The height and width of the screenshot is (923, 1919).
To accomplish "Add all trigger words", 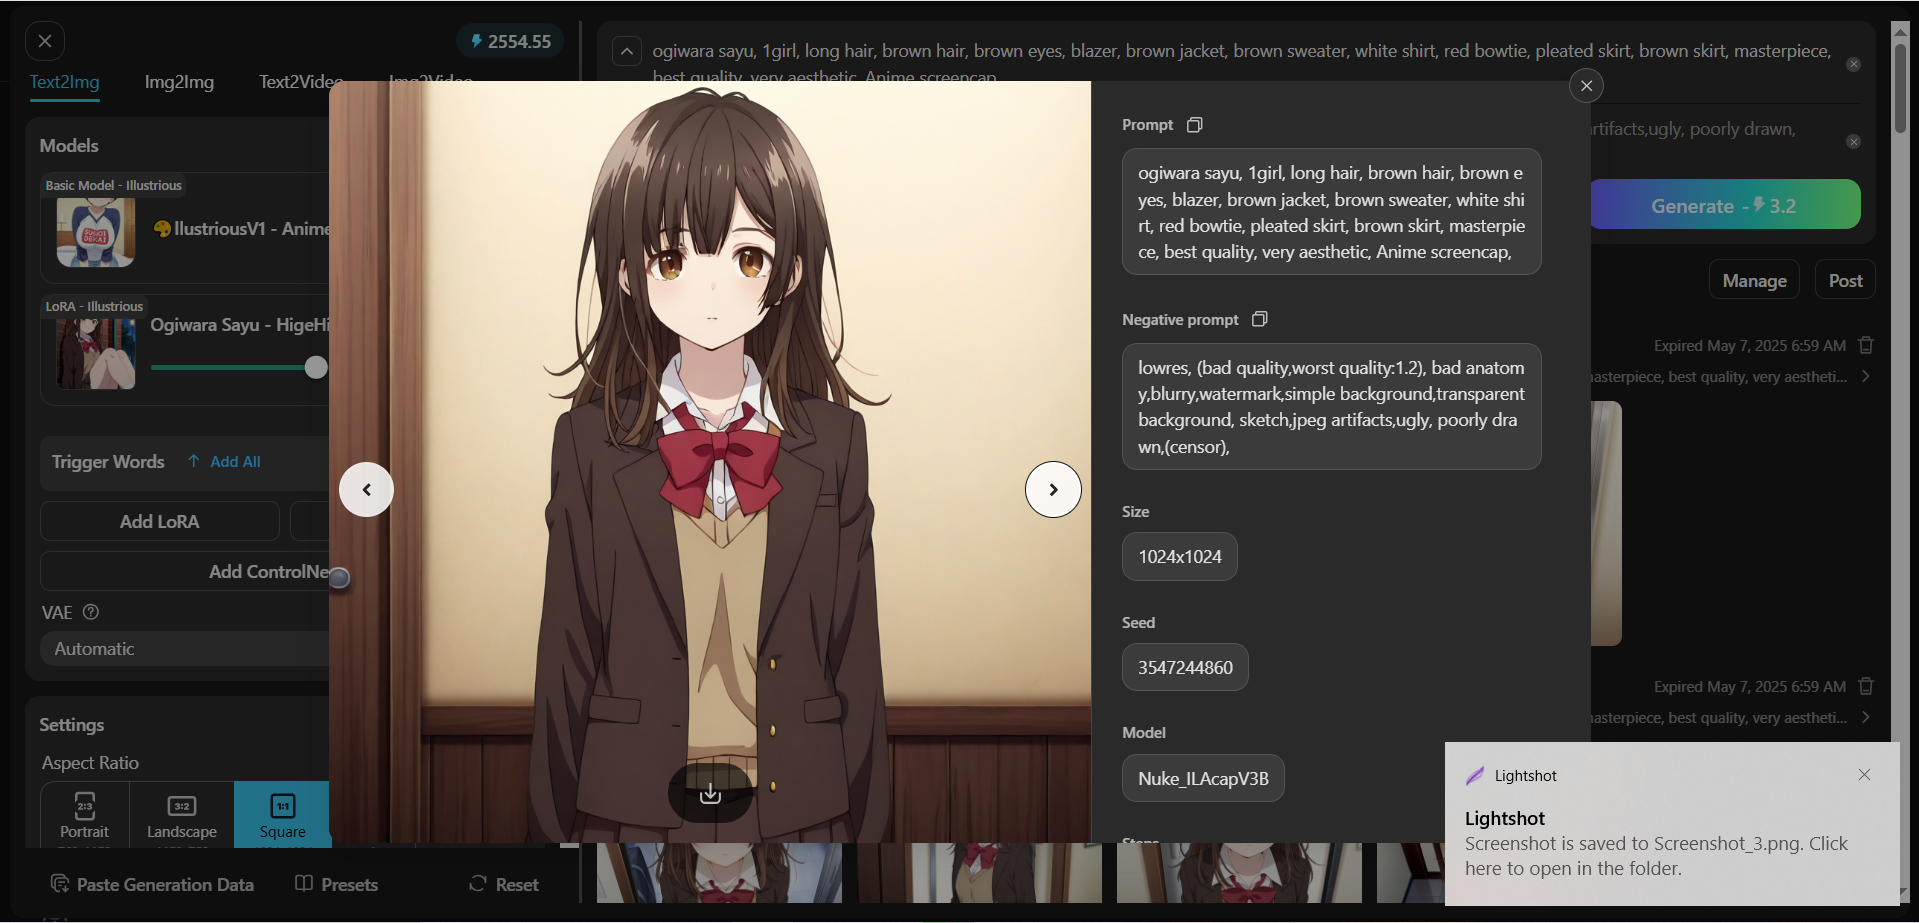I will point(225,462).
